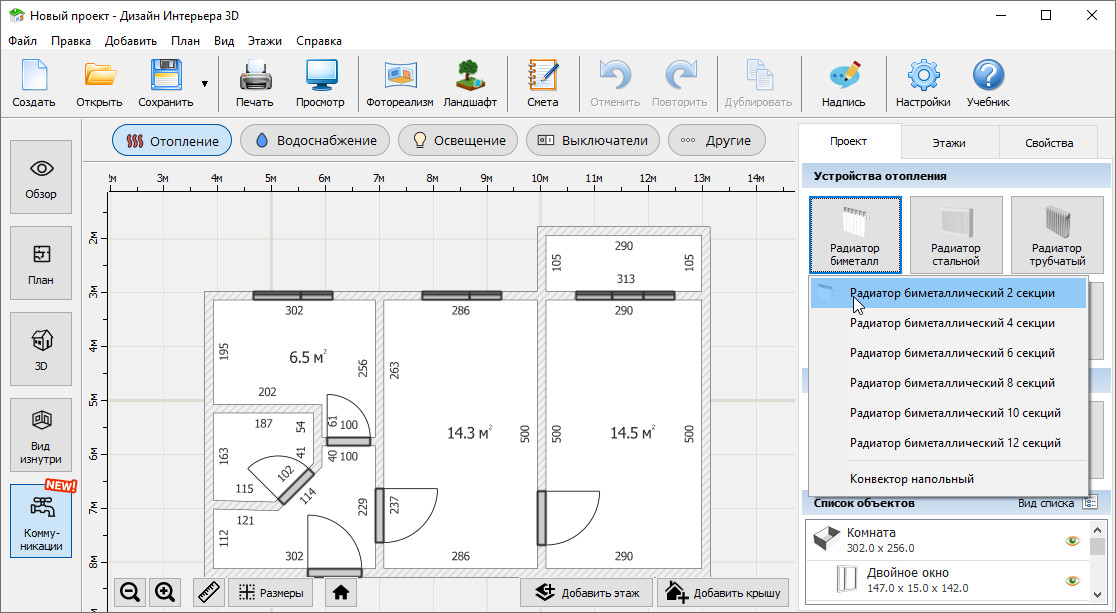Hide the Двойное окно object
Viewport: 1116px width, 613px height.
click(1073, 580)
